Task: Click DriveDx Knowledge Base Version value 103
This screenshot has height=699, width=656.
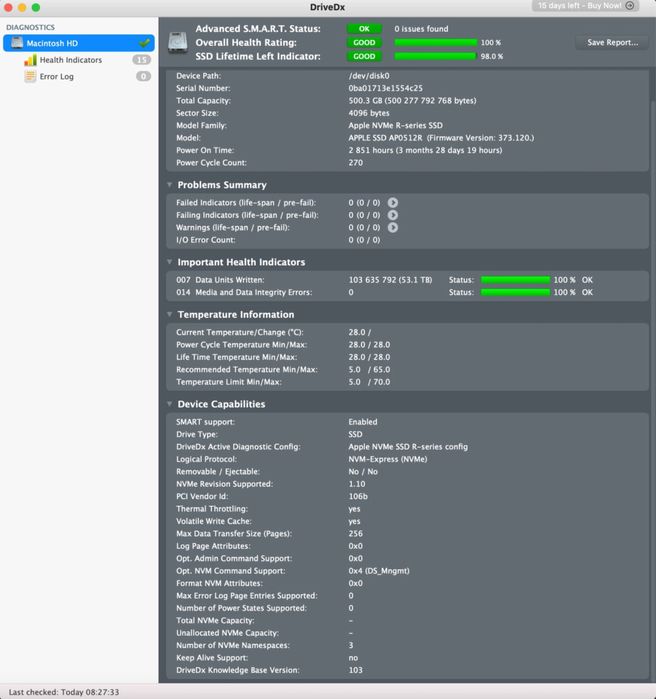Action: tap(356, 670)
